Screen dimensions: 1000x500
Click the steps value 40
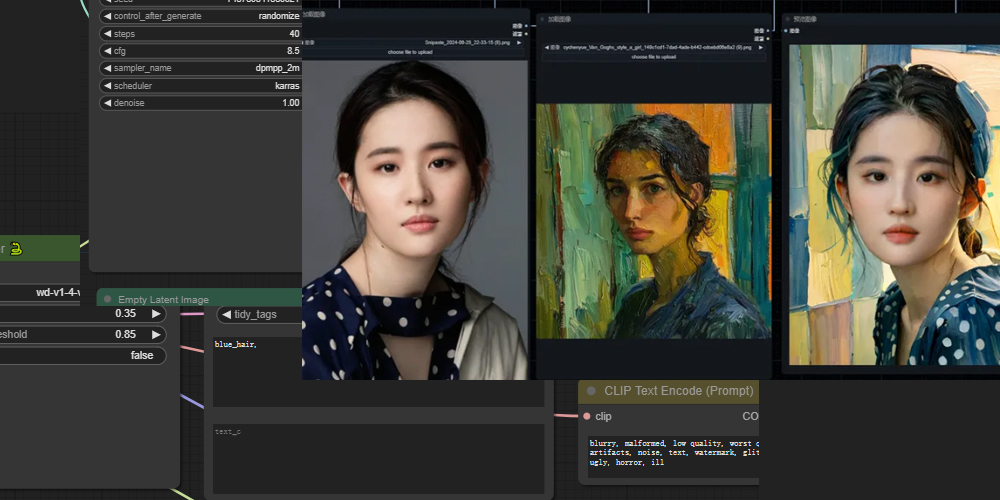294,34
